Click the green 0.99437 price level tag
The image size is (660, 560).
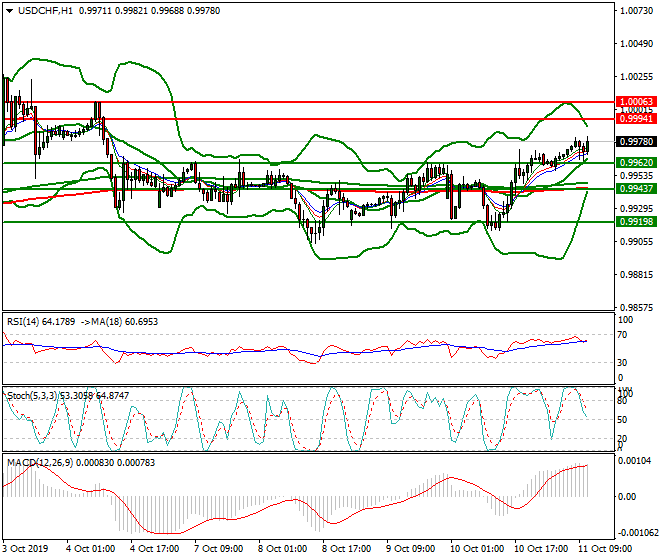[636, 189]
